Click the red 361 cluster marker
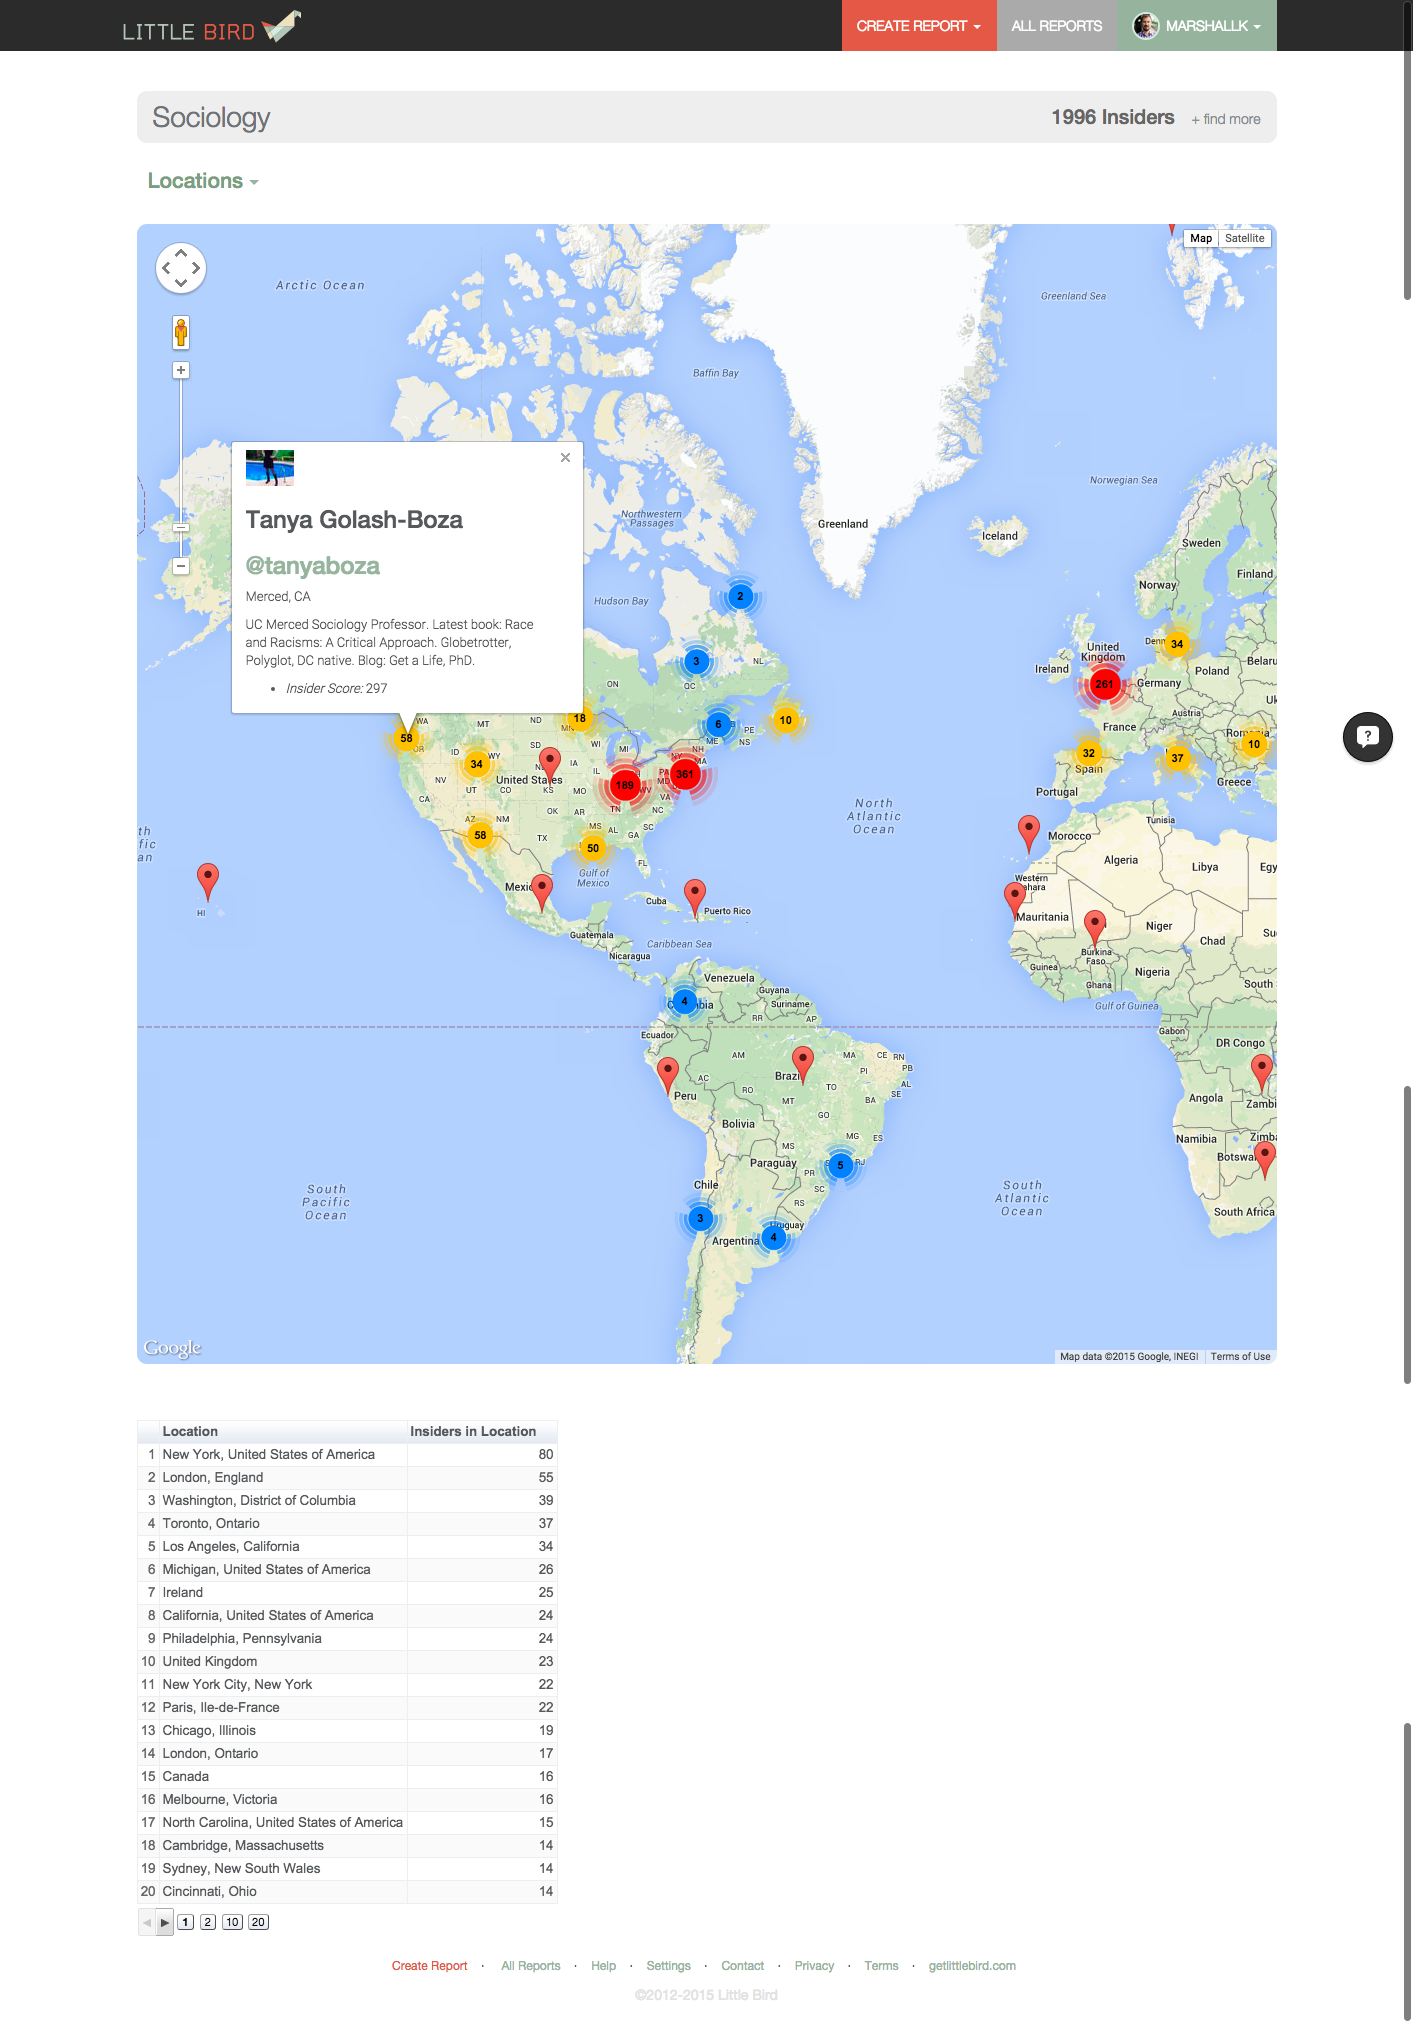This screenshot has height=2023, width=1413. (684, 774)
